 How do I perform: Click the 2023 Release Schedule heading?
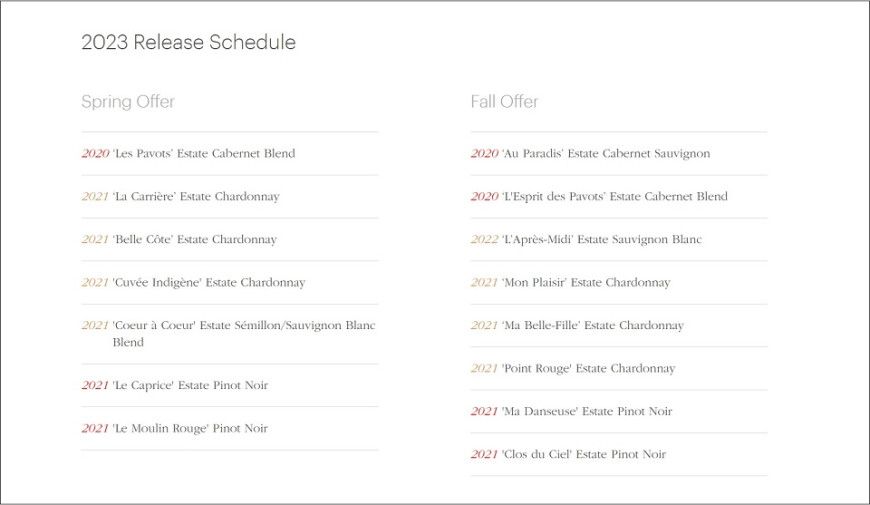pos(189,42)
